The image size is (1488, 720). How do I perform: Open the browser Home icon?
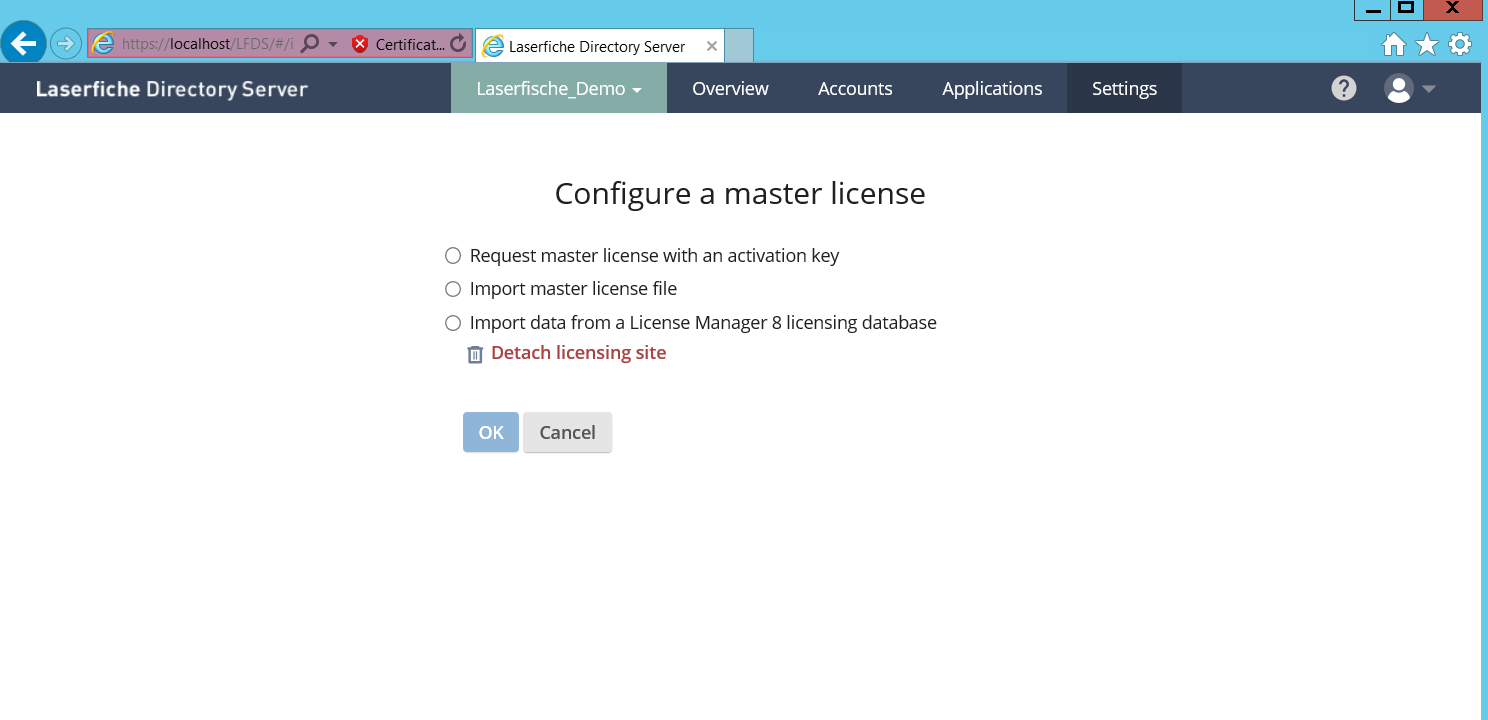click(1393, 45)
